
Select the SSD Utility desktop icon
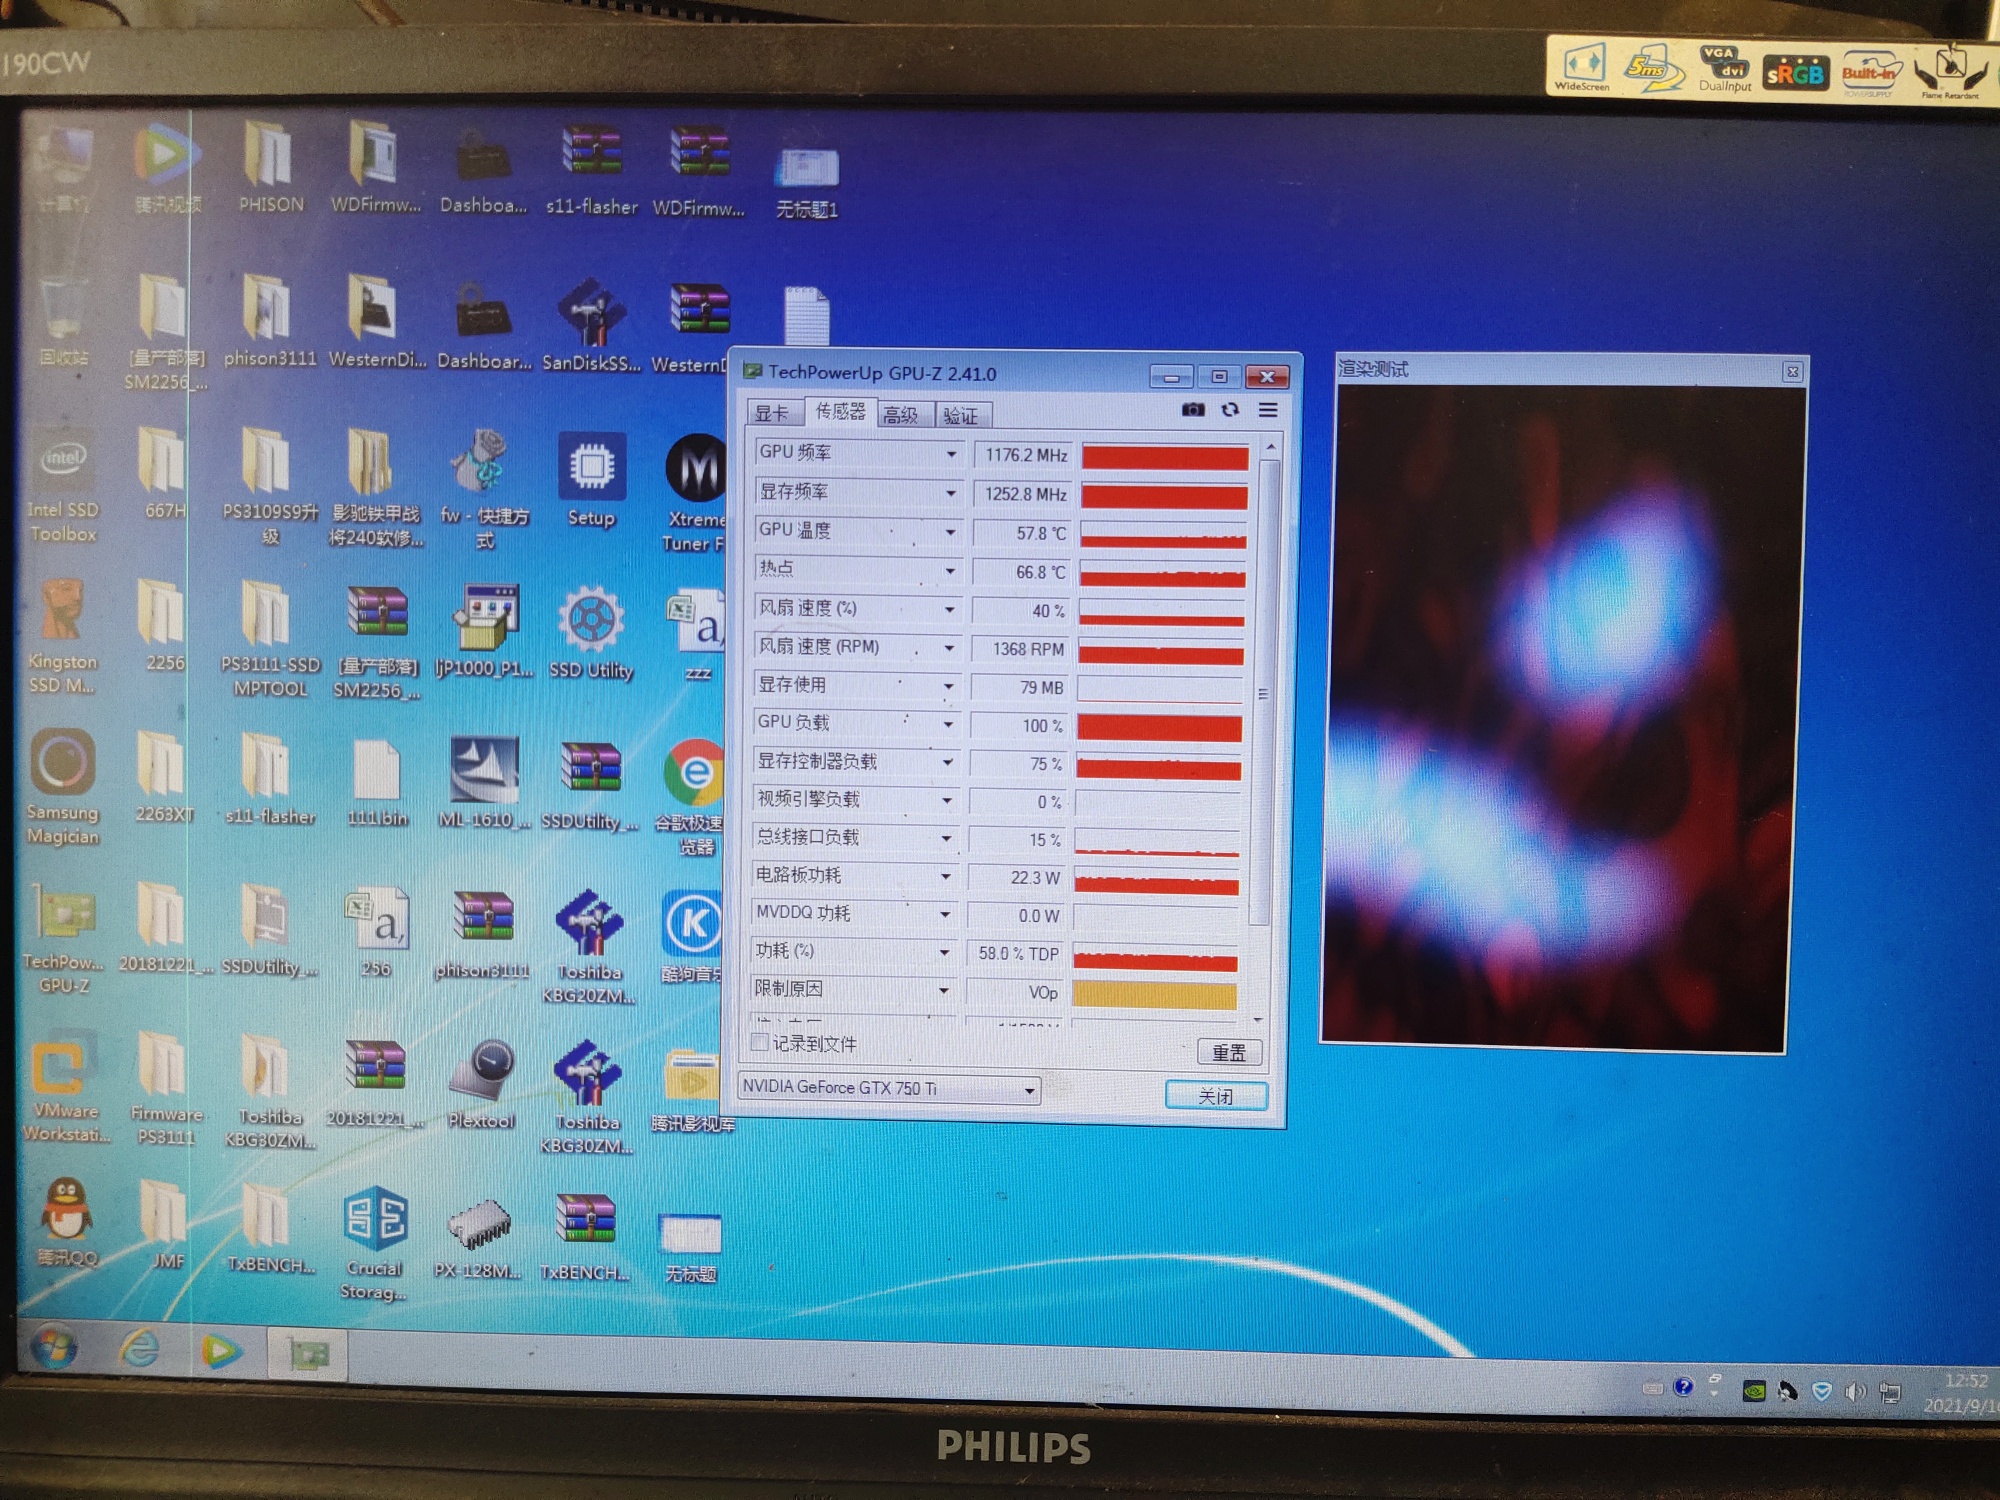coord(591,632)
